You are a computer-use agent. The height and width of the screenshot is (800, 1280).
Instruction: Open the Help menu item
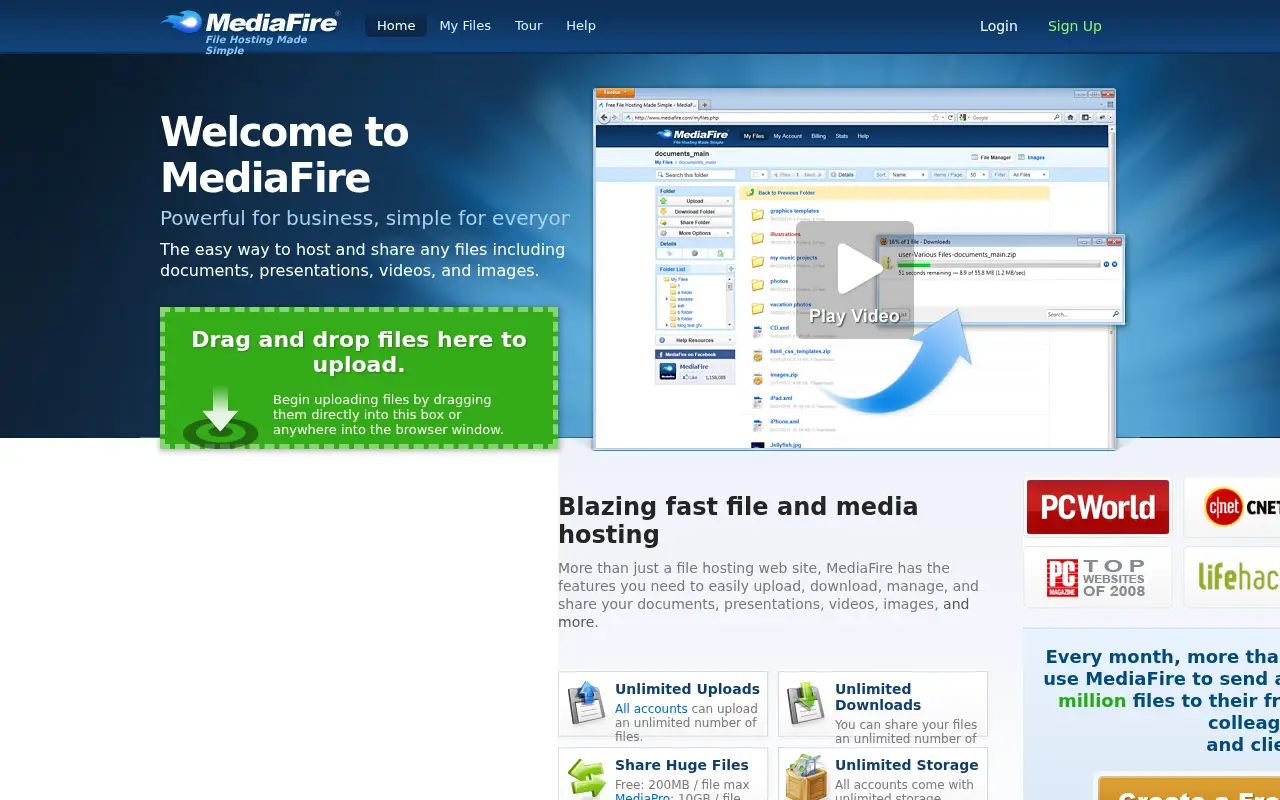(581, 26)
